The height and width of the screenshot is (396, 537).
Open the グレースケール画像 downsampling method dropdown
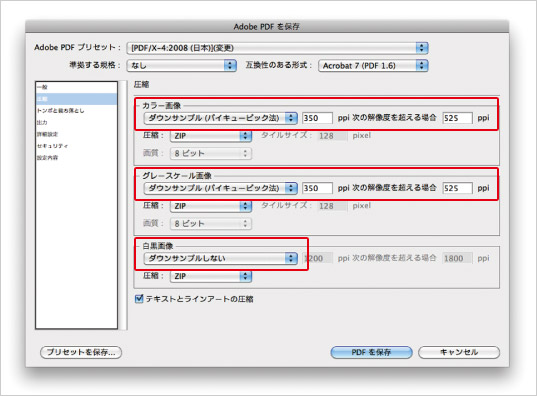[x=221, y=188]
